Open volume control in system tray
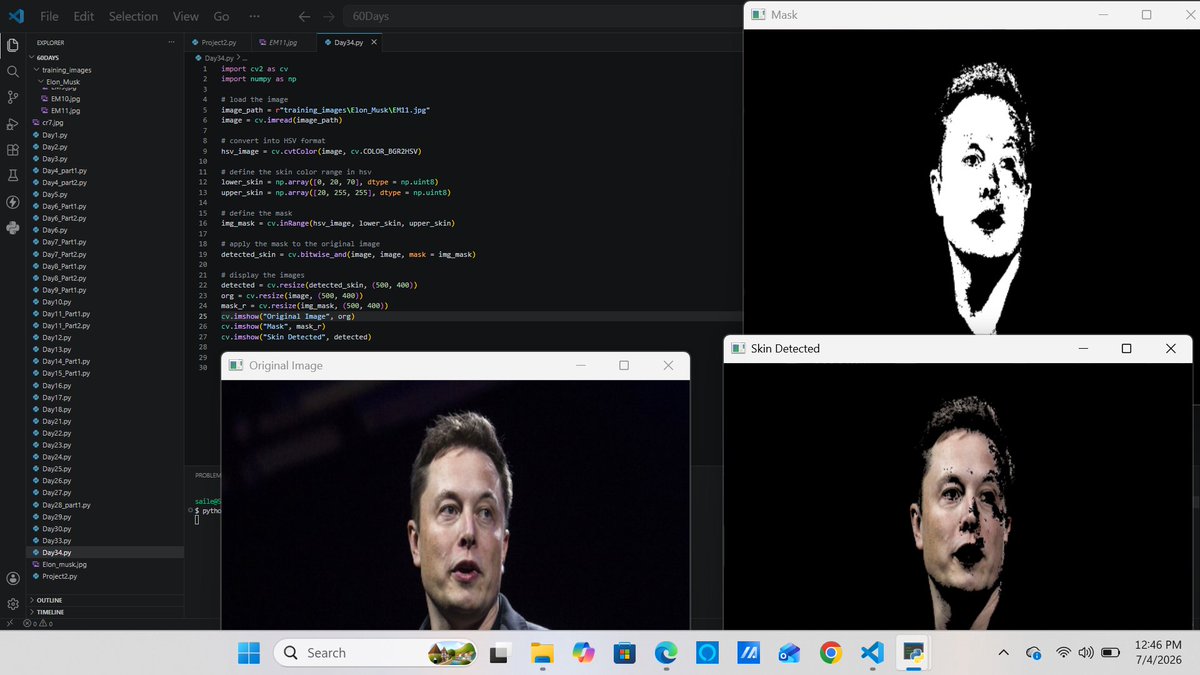1200x675 pixels. coord(1086,653)
